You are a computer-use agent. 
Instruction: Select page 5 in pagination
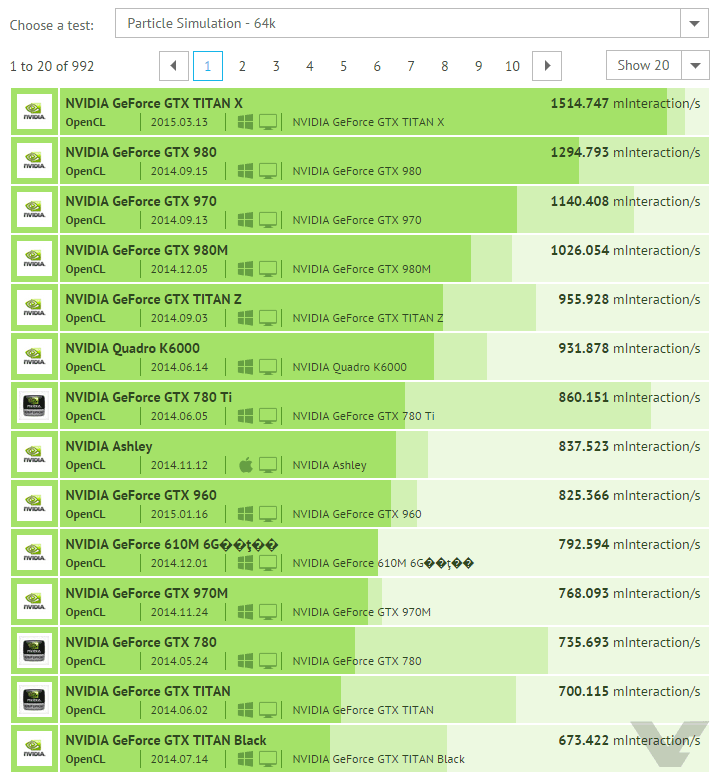[x=343, y=66]
